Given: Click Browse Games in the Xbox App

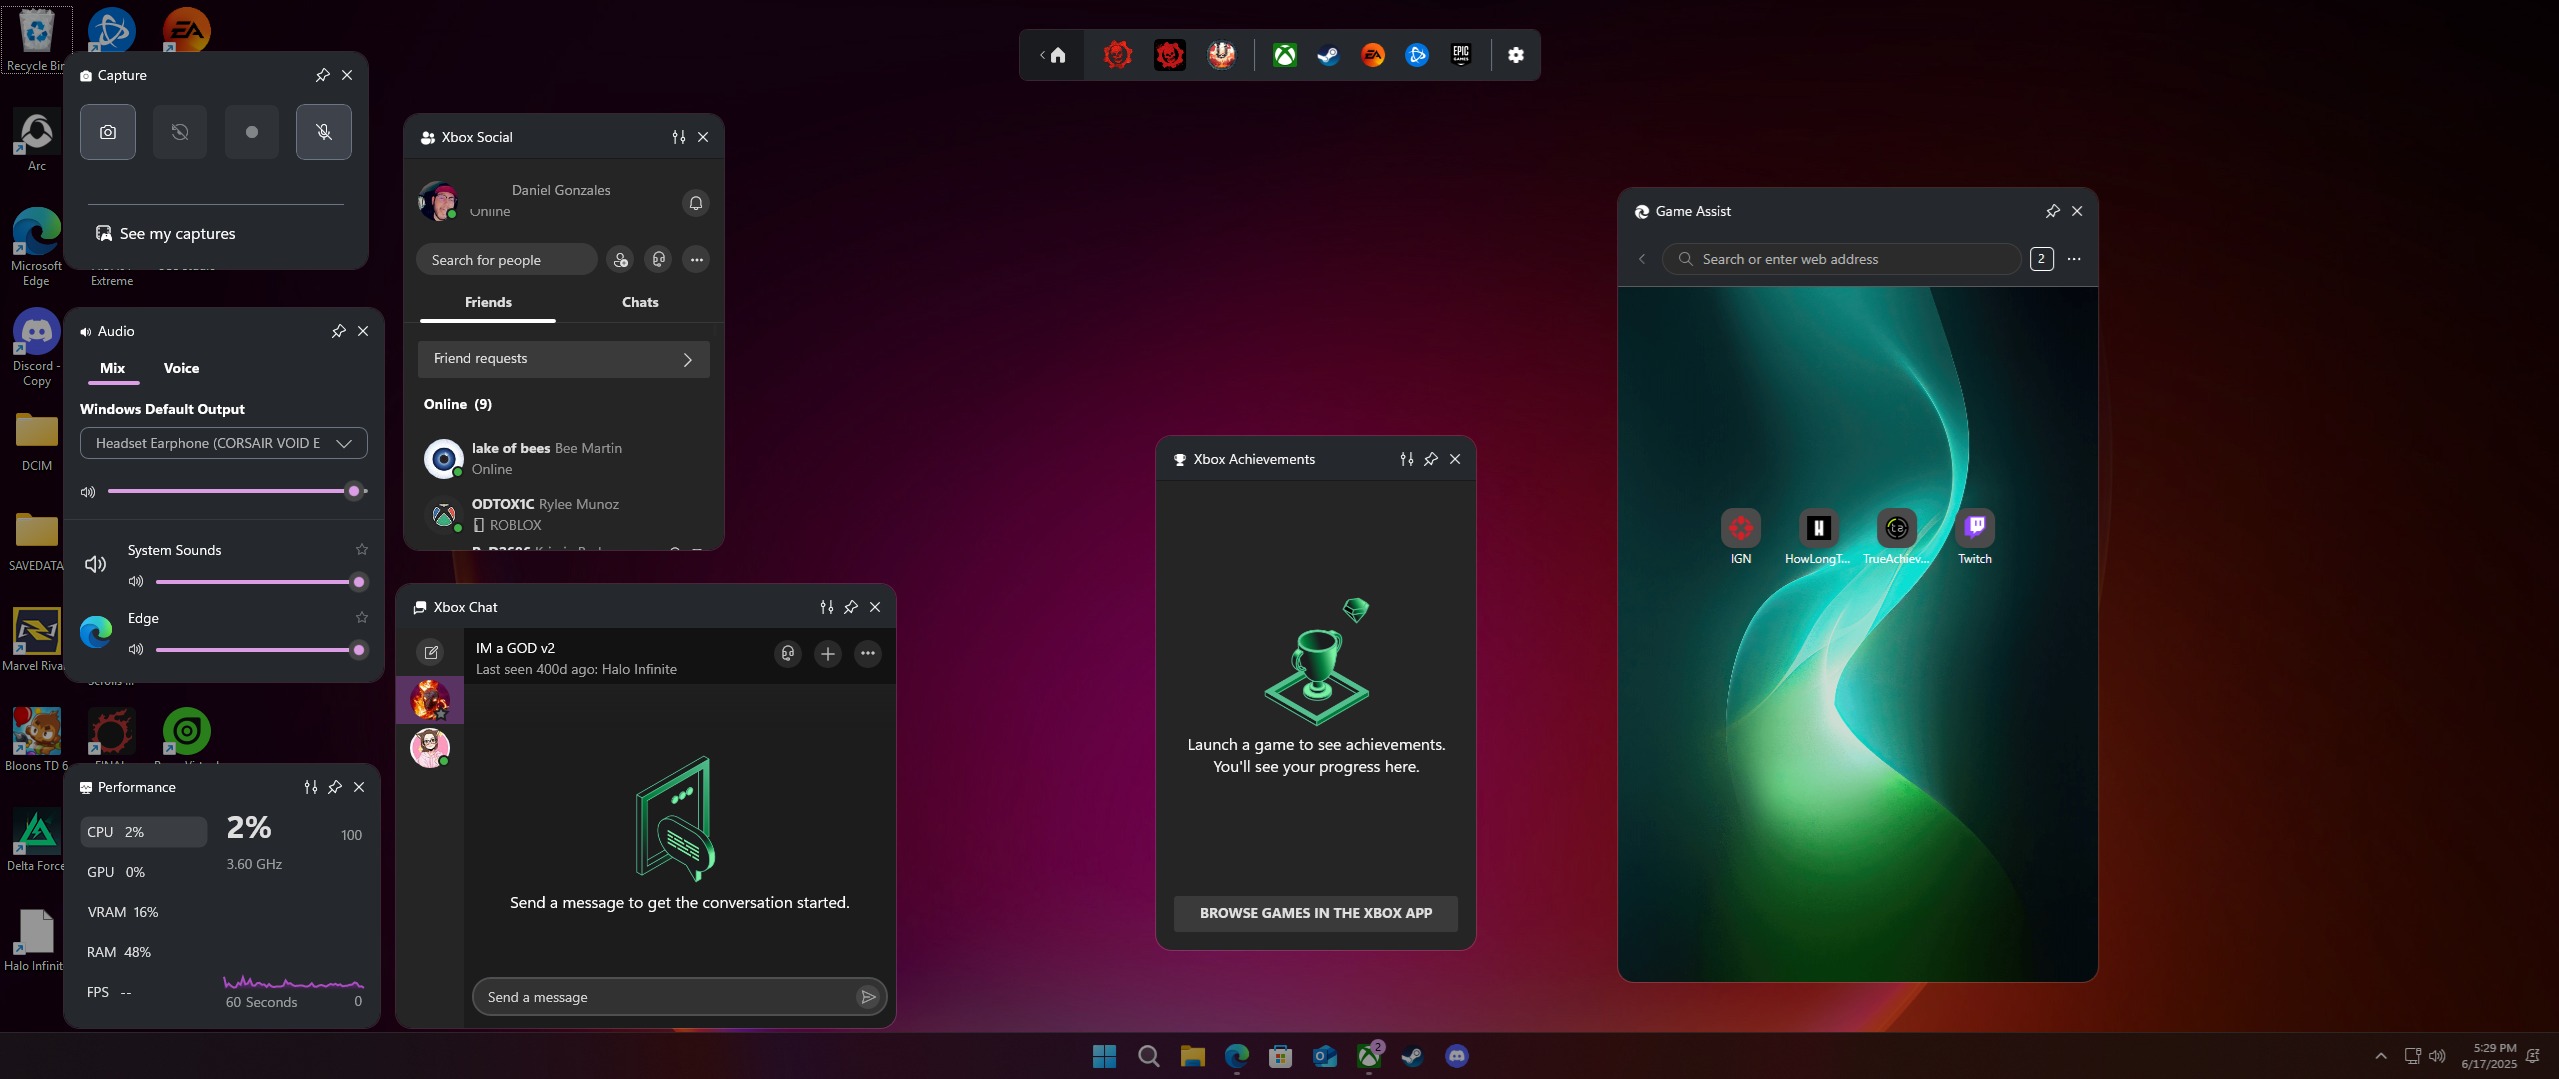Looking at the screenshot, I should [x=1316, y=913].
